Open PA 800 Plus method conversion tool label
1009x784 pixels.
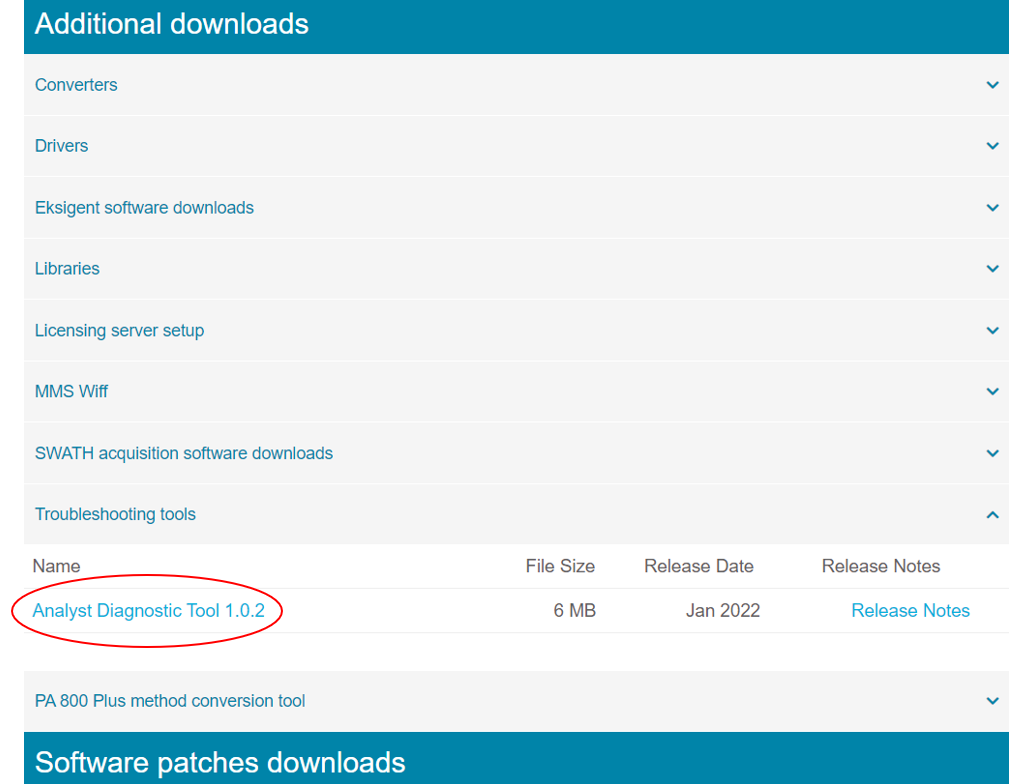(170, 700)
